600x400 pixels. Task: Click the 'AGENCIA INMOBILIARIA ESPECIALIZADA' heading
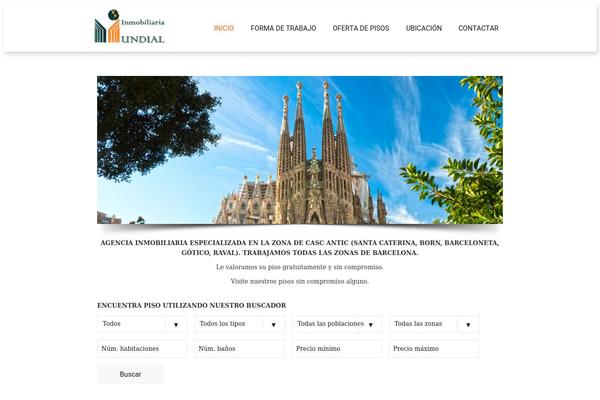coord(300,248)
